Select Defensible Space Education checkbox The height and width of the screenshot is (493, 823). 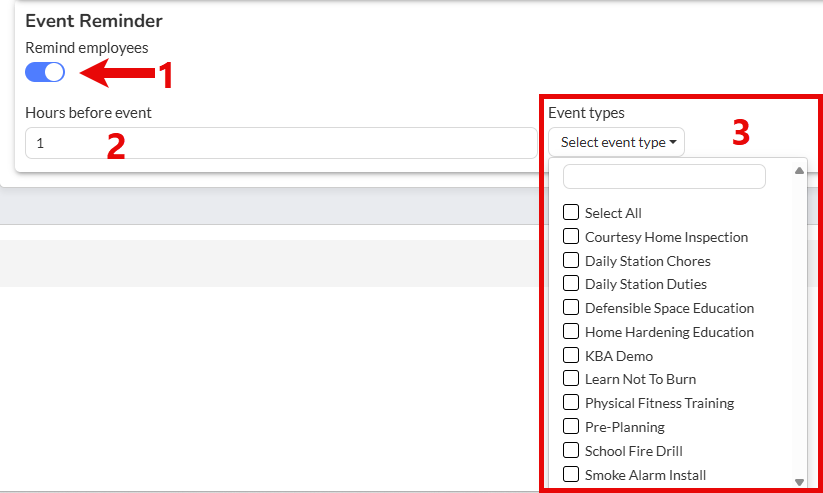click(x=571, y=307)
